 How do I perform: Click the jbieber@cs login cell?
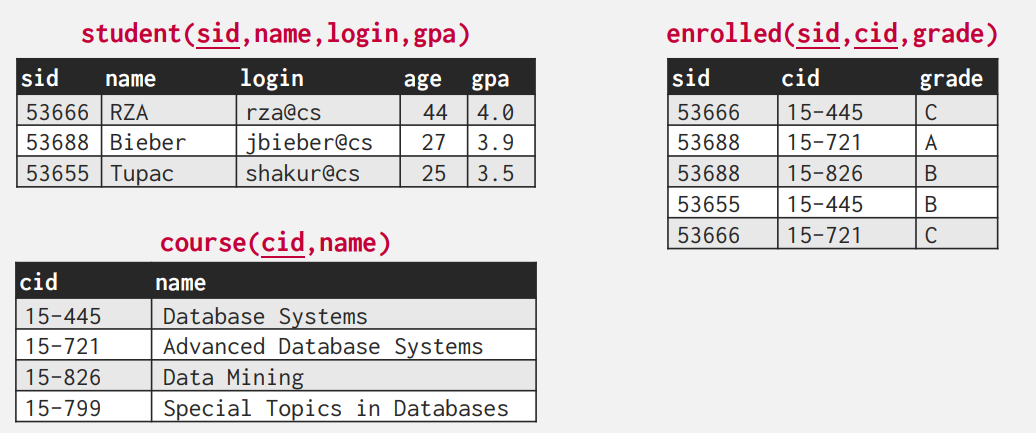[x=318, y=142]
